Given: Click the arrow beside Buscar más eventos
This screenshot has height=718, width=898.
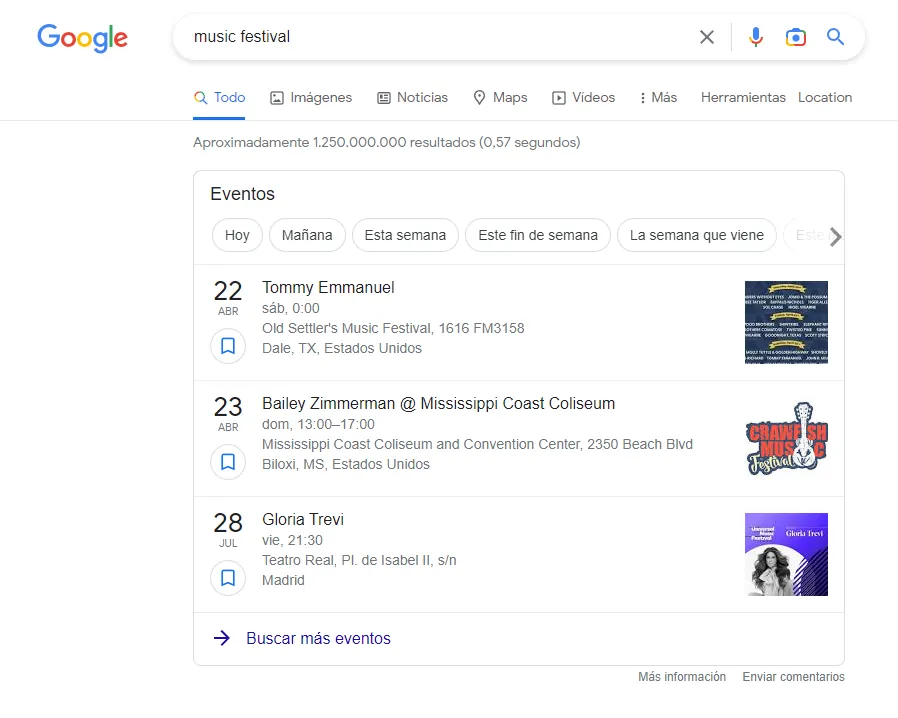Looking at the screenshot, I should (x=222, y=638).
